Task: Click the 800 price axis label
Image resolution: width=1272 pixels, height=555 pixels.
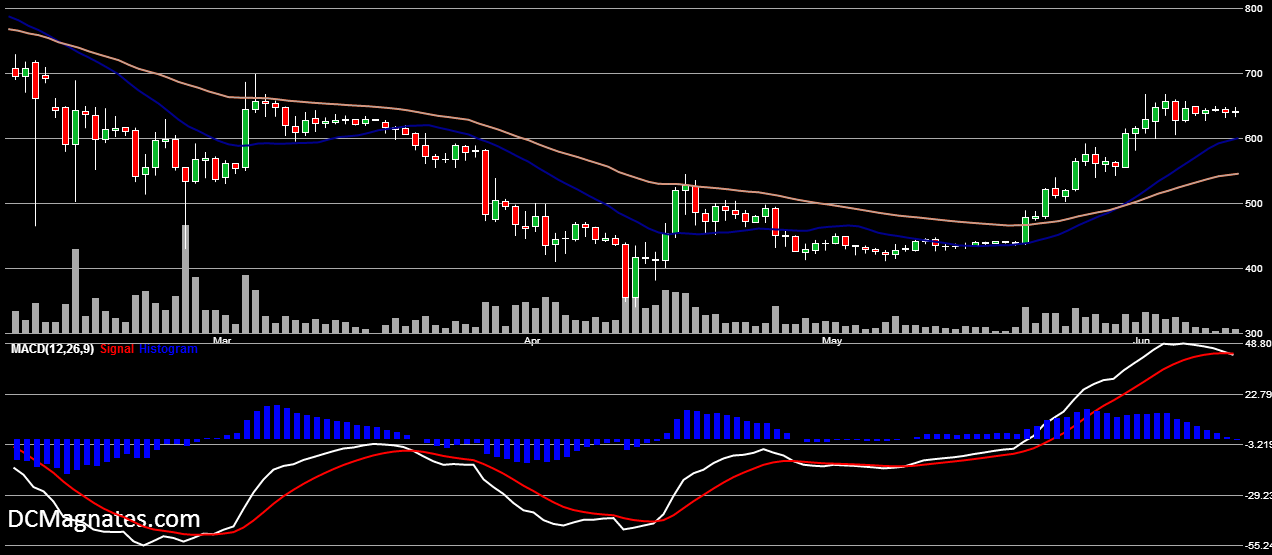Action: 1254,9
